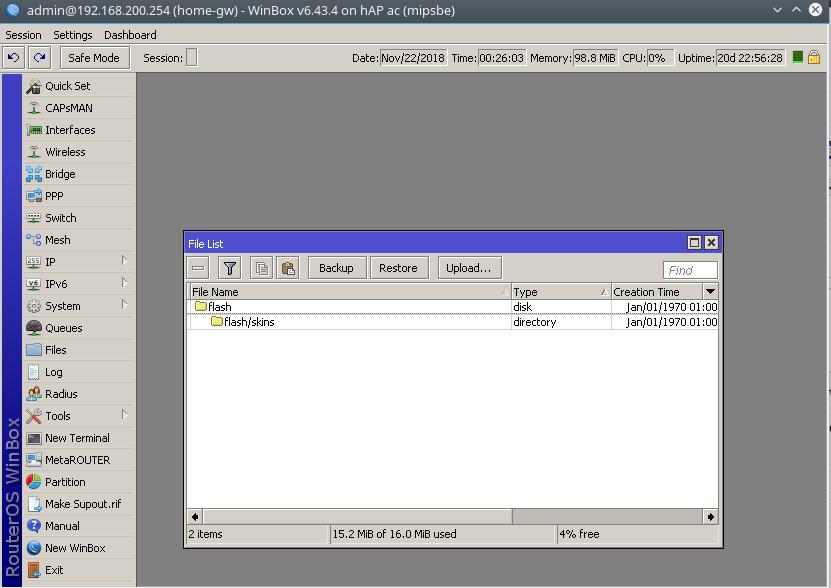Sort by Creation Time column header
This screenshot has width=831, height=588.
[x=657, y=292]
